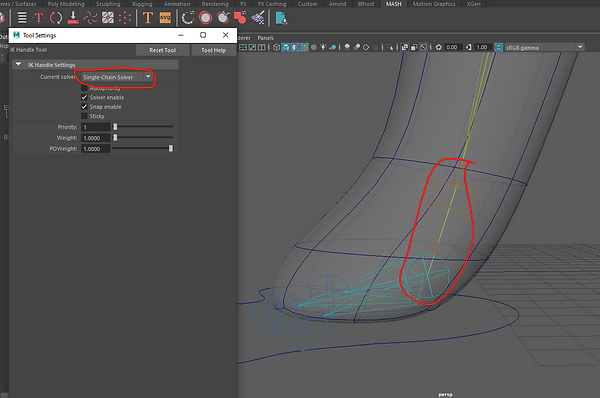Image resolution: width=600 pixels, height=398 pixels.
Task: Open the Panels viewport menu
Action: pyautogui.click(x=266, y=38)
